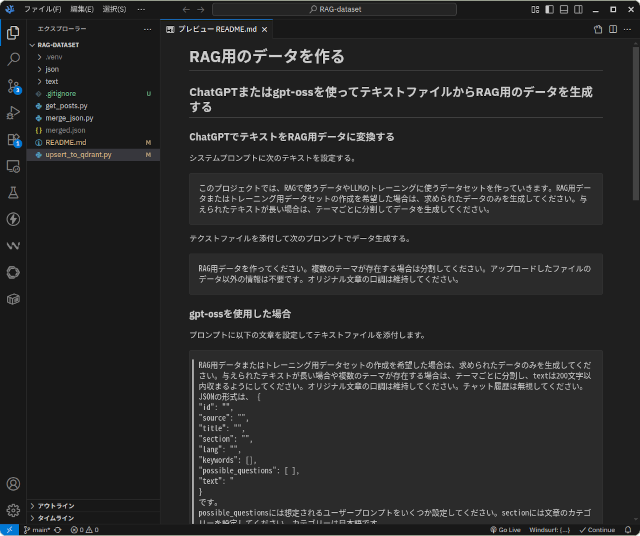Open errors and warnings status indicator

click(x=84, y=530)
